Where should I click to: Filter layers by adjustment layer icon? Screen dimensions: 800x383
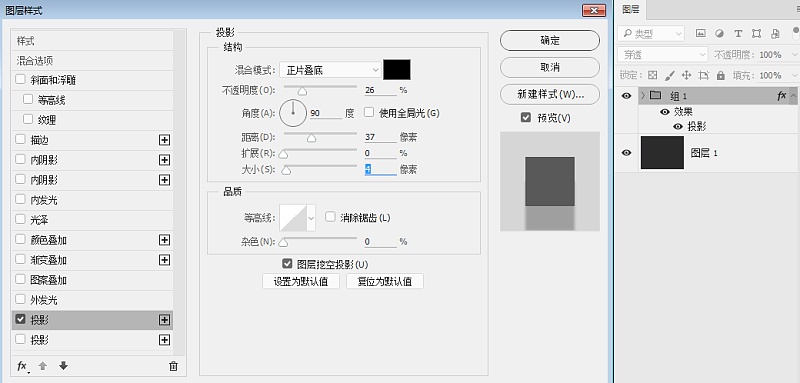coord(719,33)
